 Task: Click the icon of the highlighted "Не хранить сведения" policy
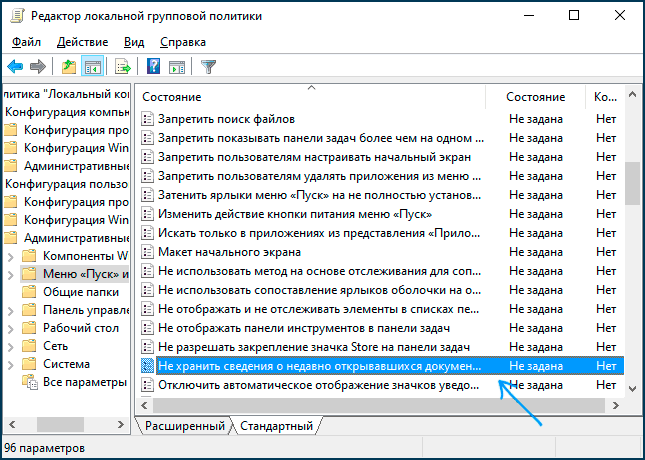pyautogui.click(x=147, y=366)
